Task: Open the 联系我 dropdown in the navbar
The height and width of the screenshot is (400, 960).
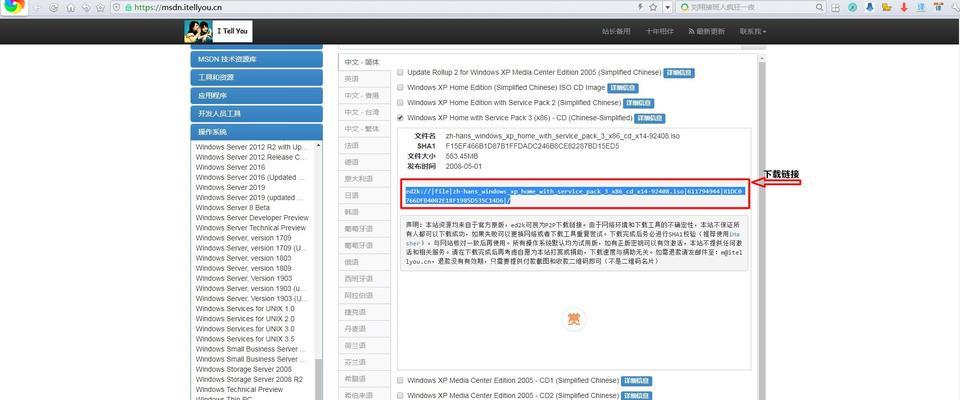Action: [x=752, y=32]
